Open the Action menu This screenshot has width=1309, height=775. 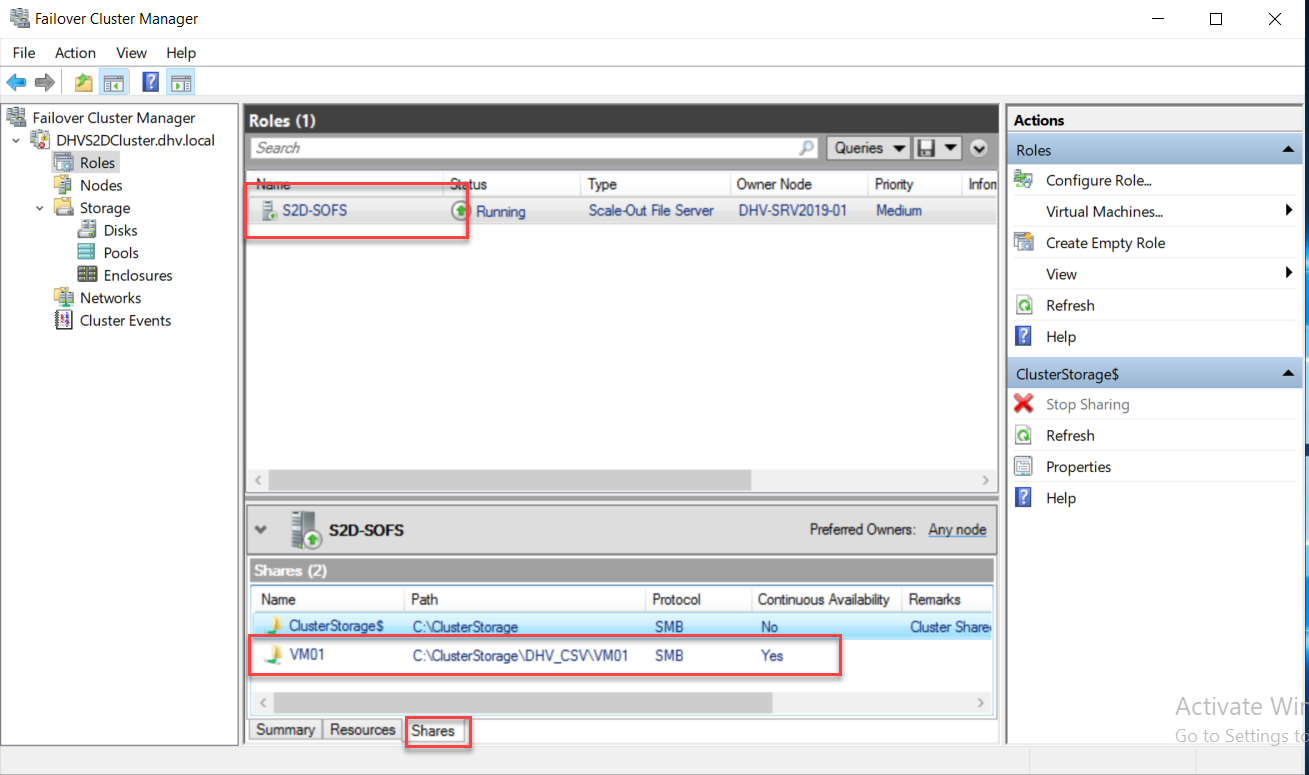coord(75,53)
